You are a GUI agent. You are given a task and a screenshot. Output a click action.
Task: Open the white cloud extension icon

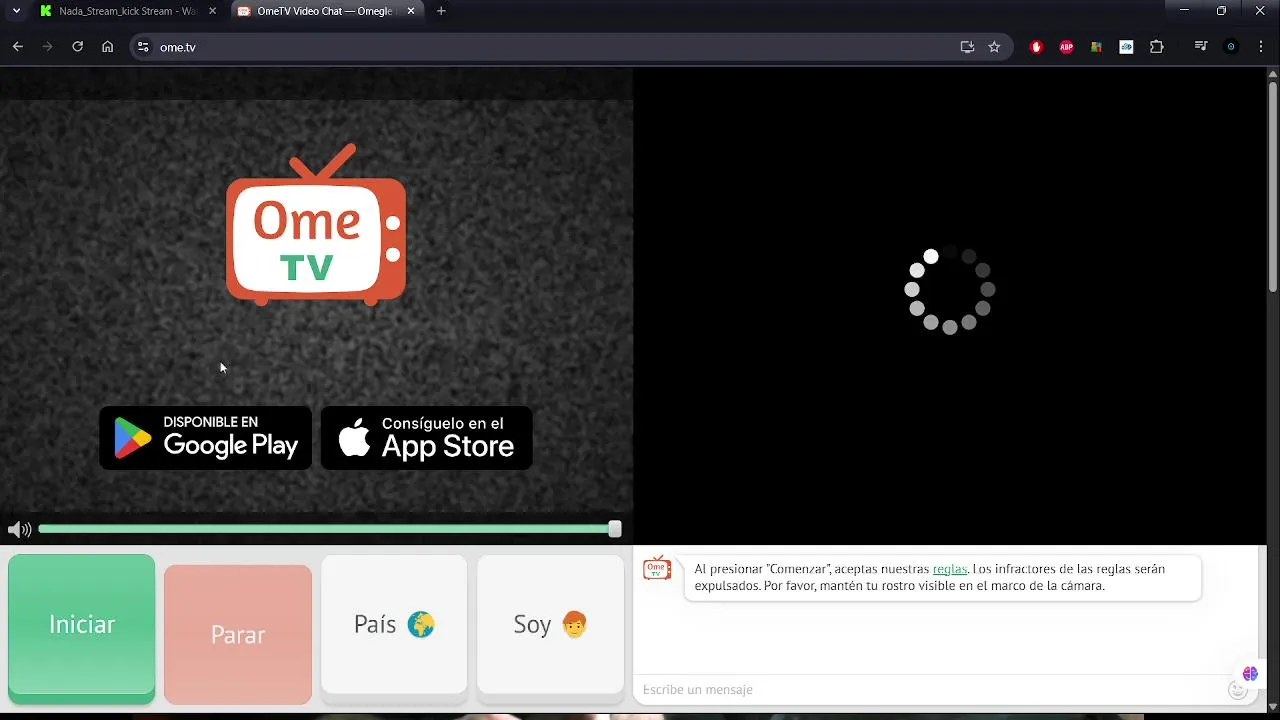tap(1126, 47)
